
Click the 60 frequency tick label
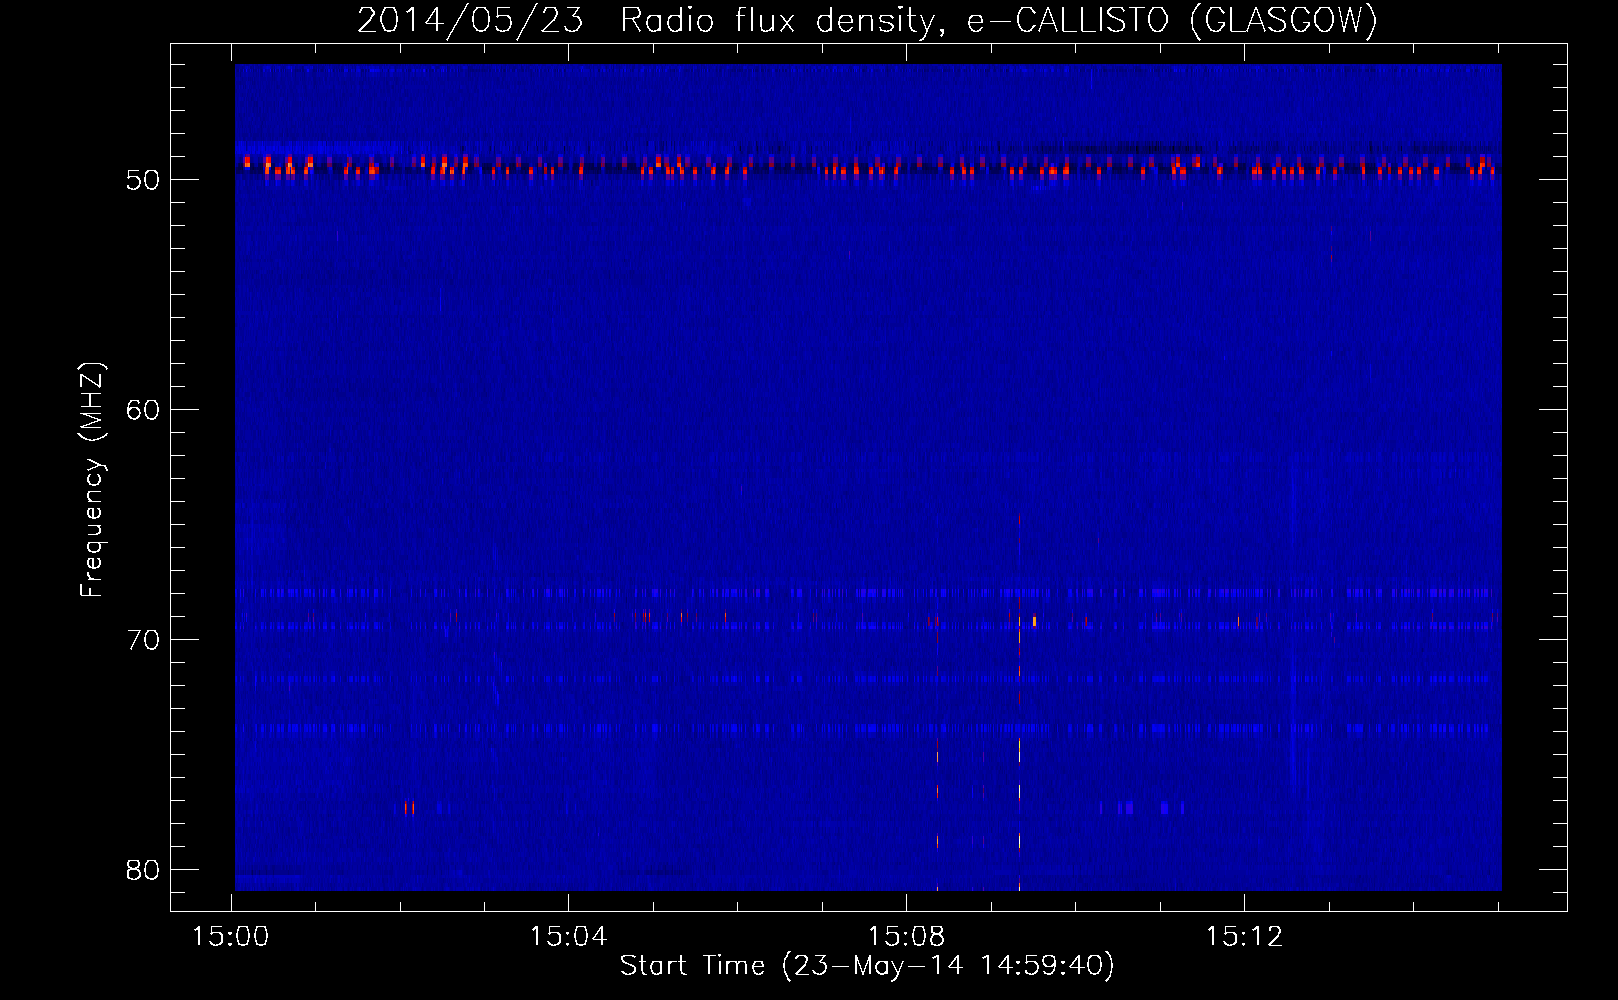[143, 410]
